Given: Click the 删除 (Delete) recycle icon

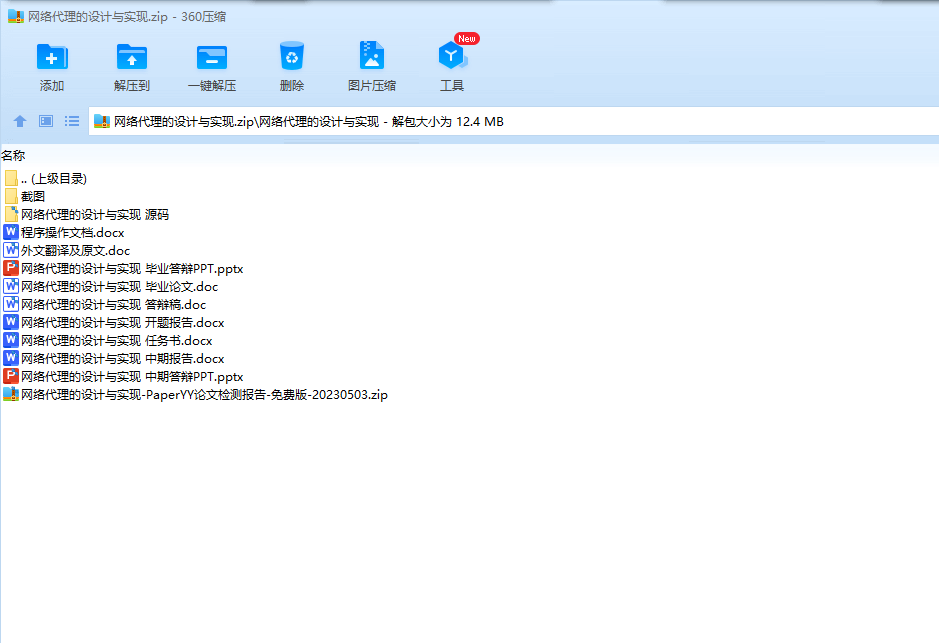Looking at the screenshot, I should tap(292, 56).
